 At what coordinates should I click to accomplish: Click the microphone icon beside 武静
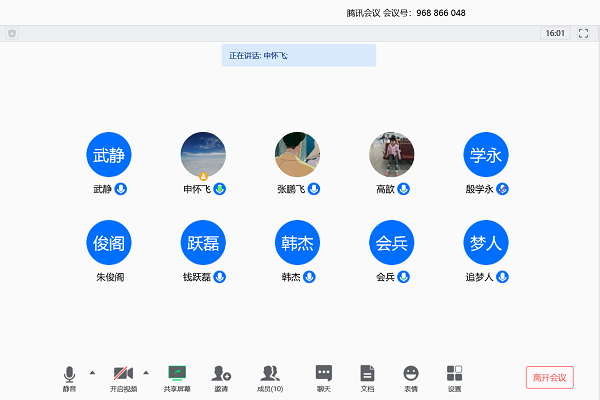(x=121, y=188)
